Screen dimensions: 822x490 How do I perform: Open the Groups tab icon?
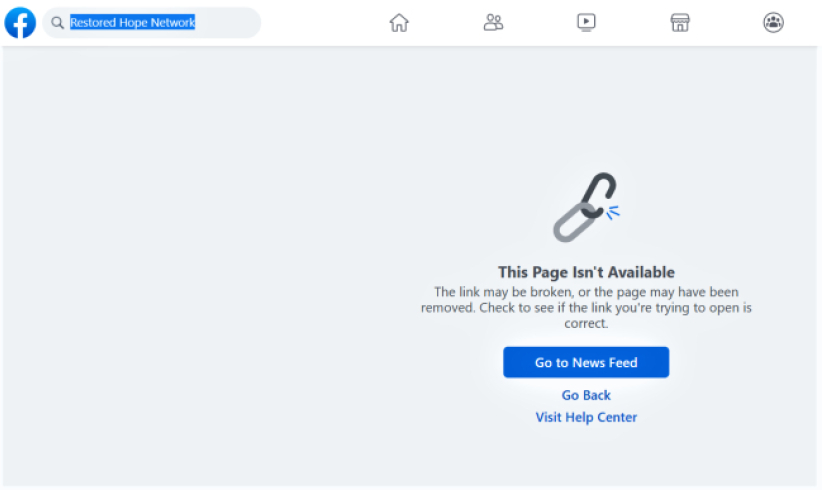[x=773, y=22]
